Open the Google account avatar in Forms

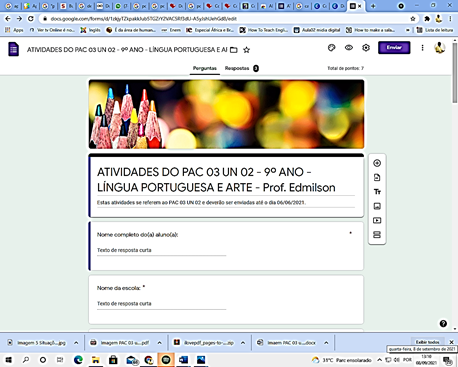pos(440,48)
